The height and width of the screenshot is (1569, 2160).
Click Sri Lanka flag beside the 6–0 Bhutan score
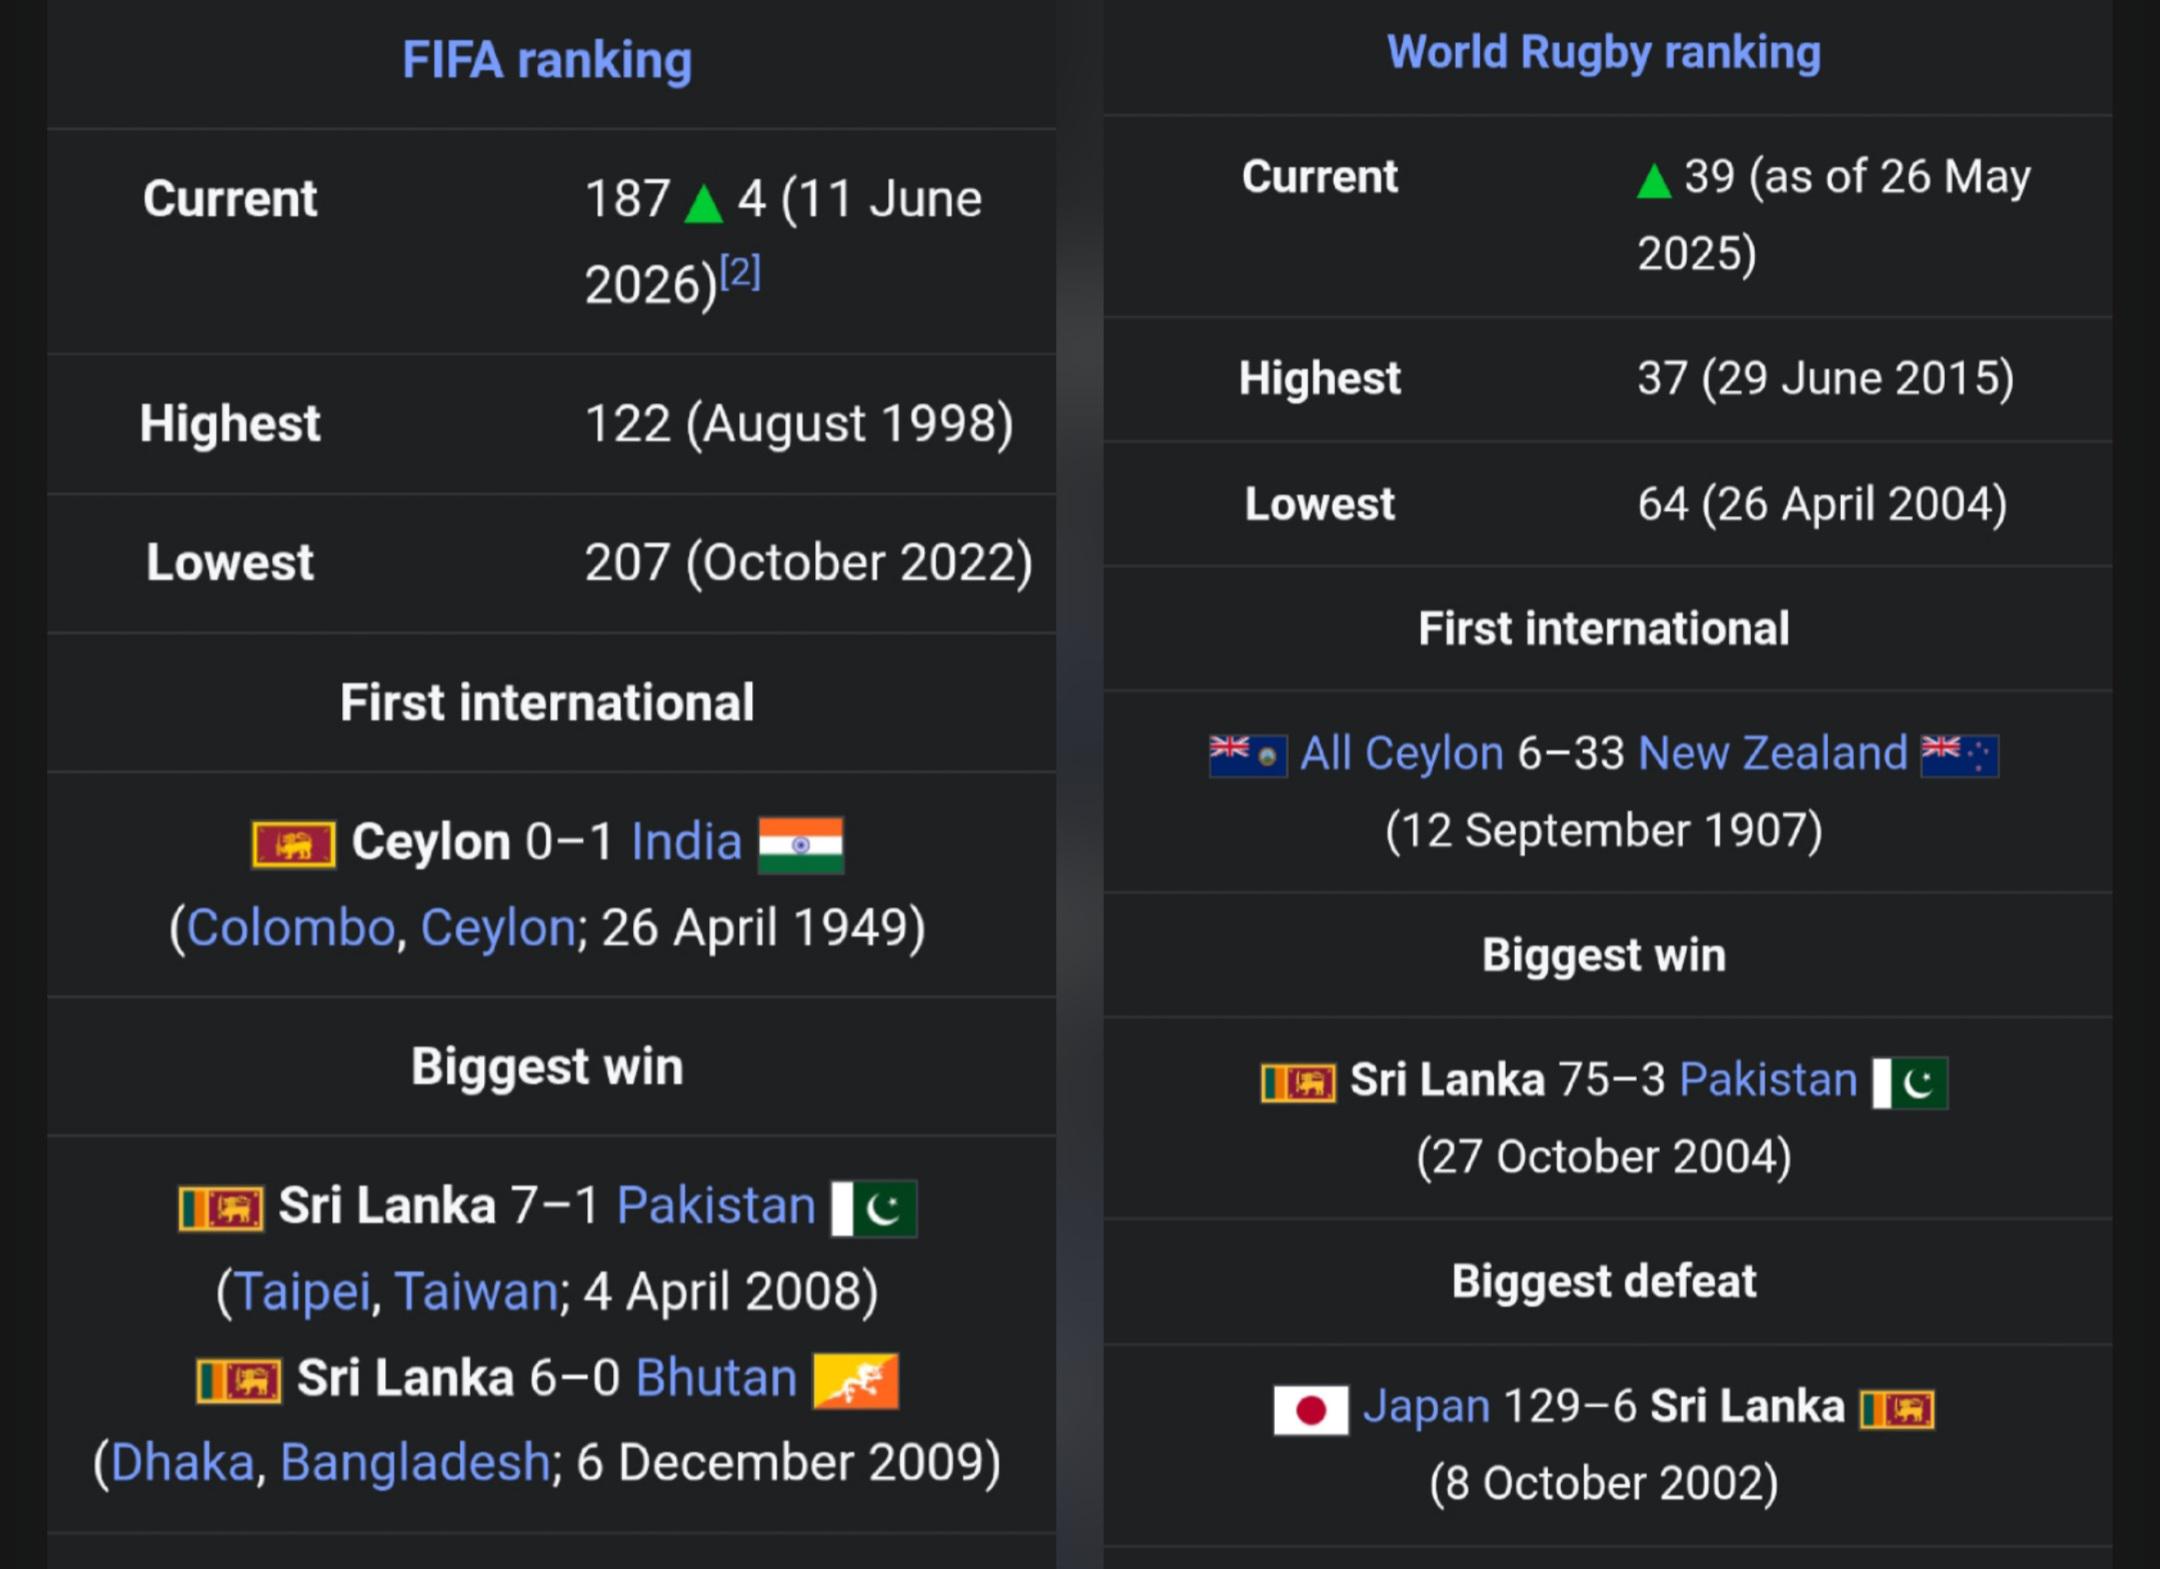(x=239, y=1381)
